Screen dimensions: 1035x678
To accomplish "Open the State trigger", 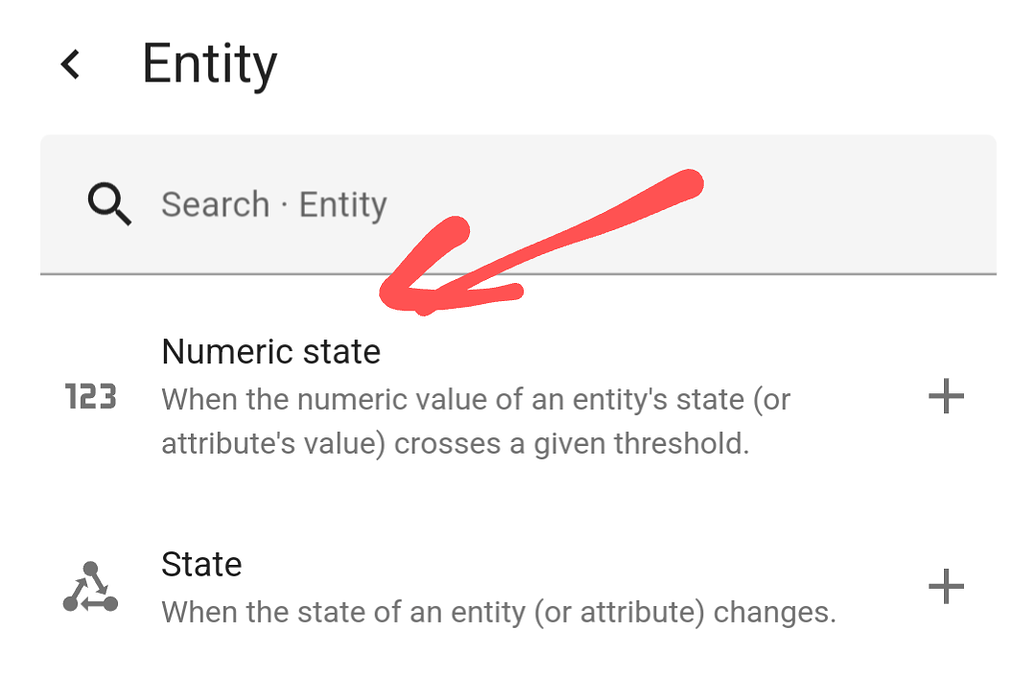I will coord(201,564).
